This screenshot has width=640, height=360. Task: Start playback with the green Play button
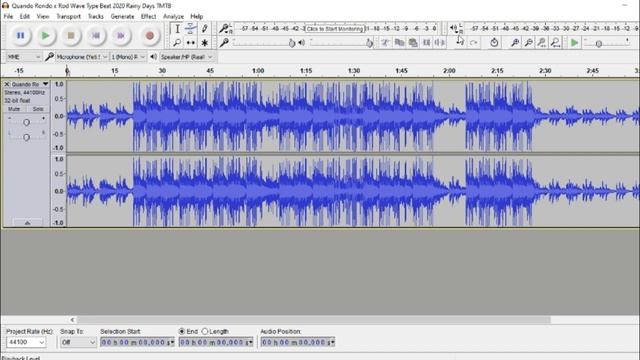(x=45, y=36)
